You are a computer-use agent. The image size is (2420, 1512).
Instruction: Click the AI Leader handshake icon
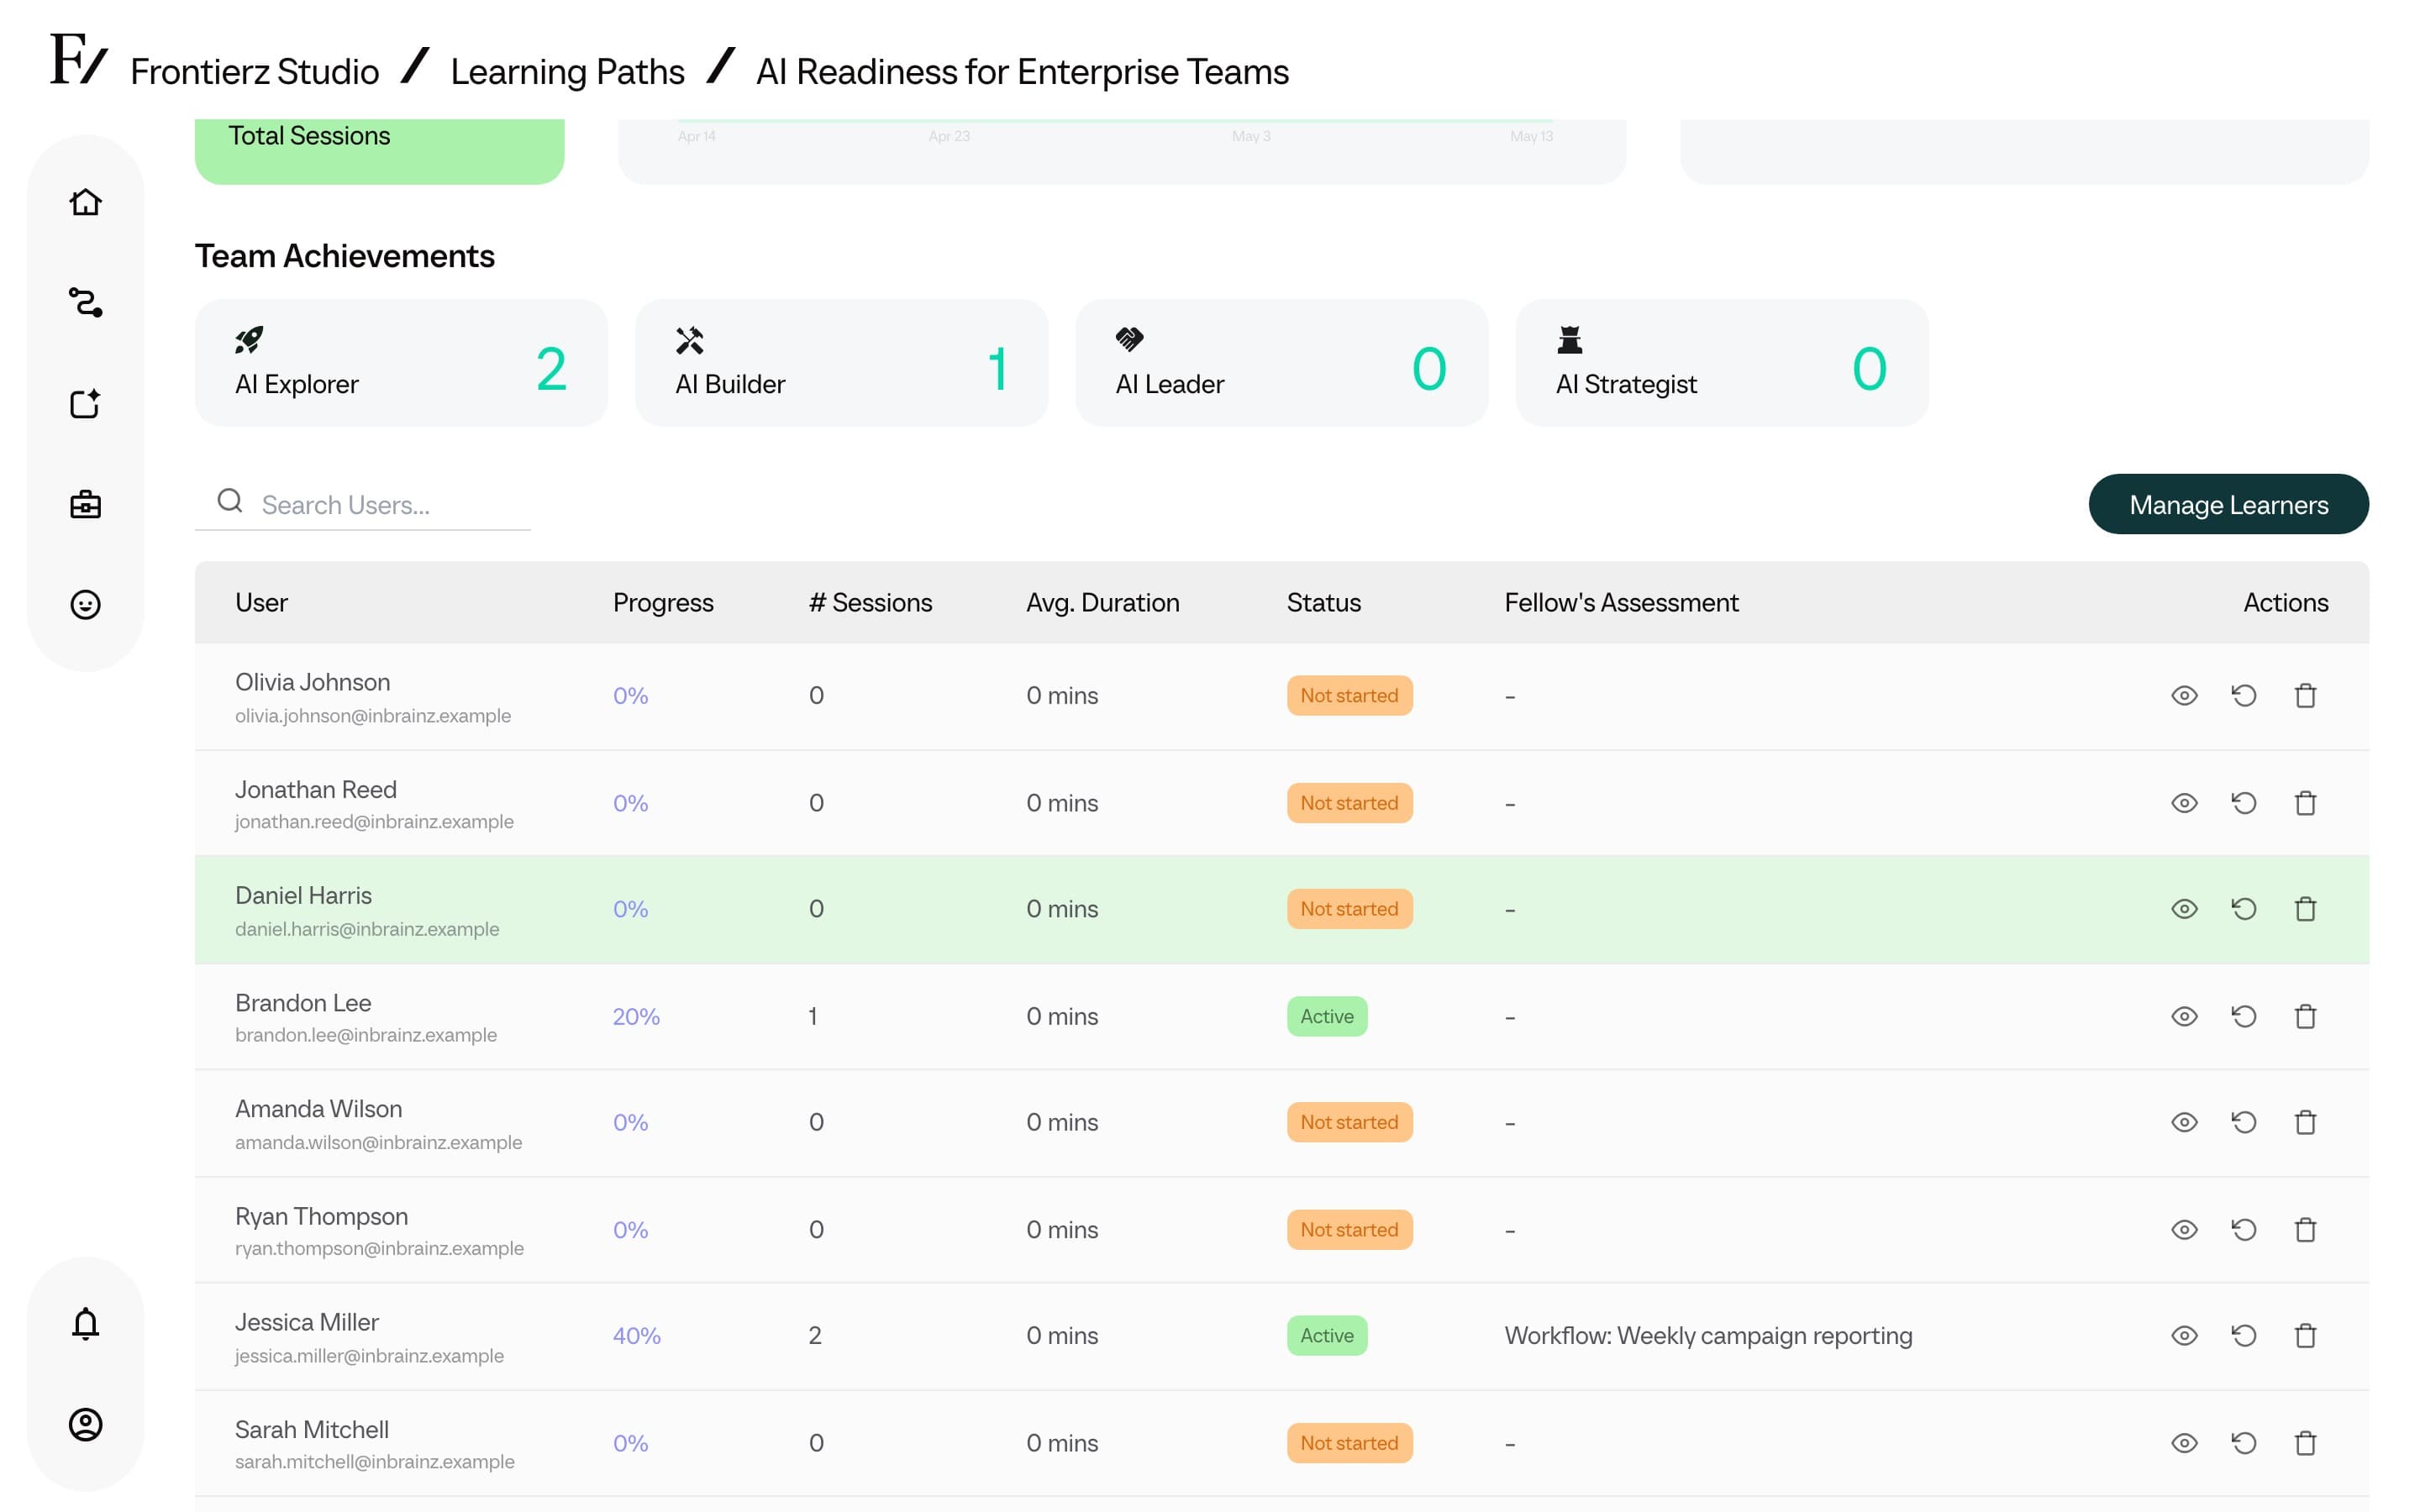point(1129,340)
